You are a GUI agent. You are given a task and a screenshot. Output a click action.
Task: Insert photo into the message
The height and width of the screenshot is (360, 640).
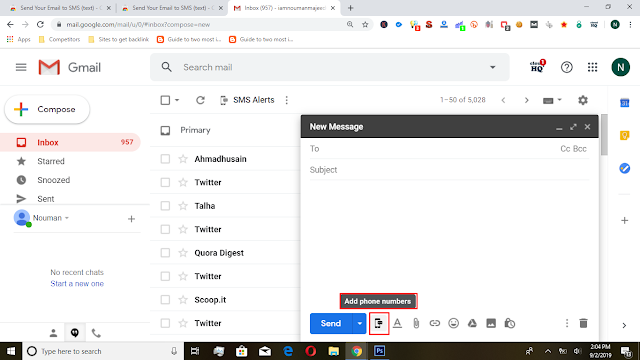491,323
